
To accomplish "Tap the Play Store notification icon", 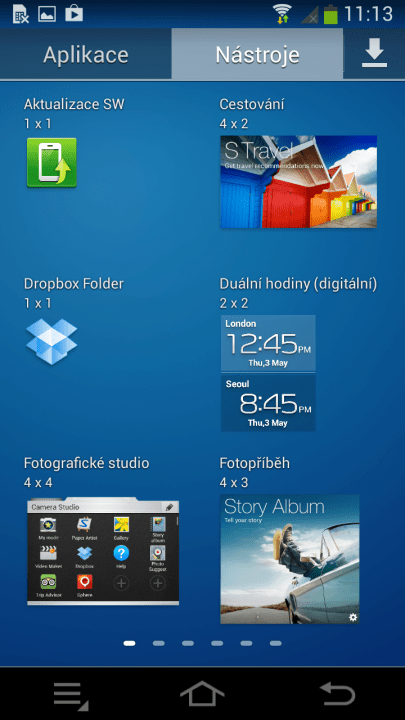I will (x=74, y=13).
